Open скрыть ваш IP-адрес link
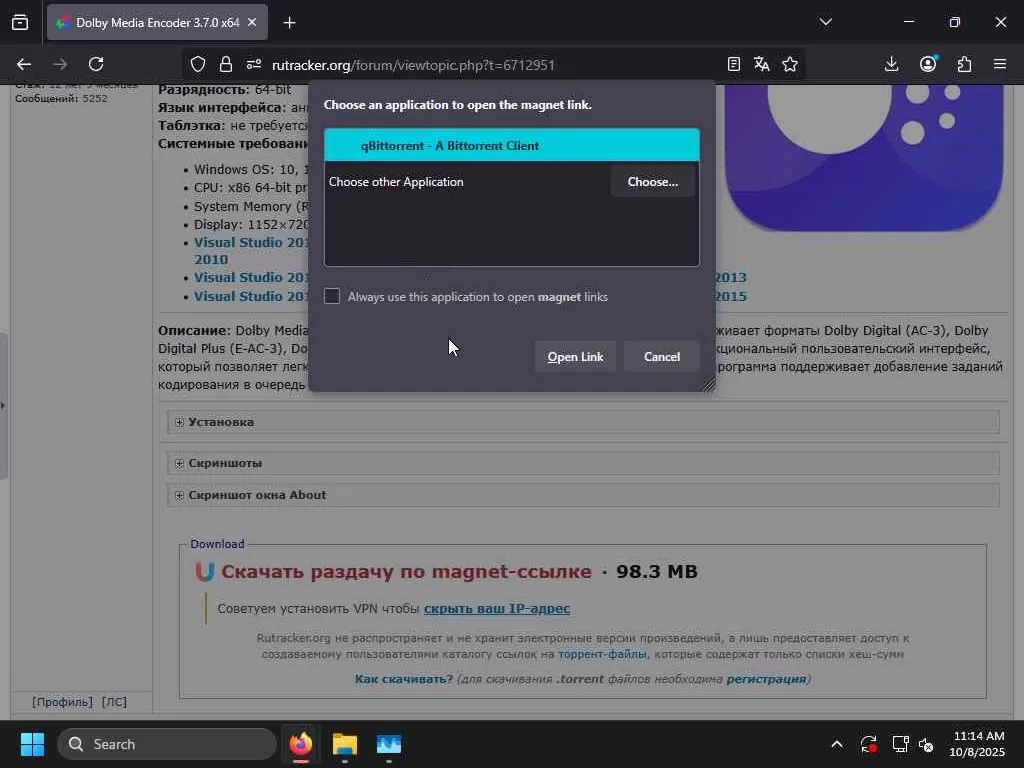The height and width of the screenshot is (768, 1024). (x=496, y=609)
